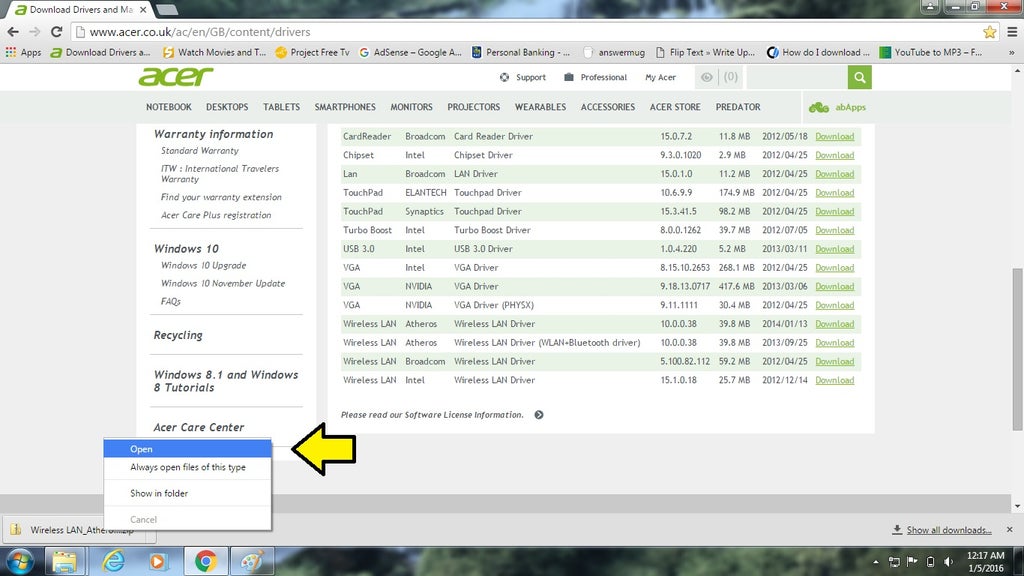
Task: Open the Apps bookmarks shortcut
Action: tap(24, 52)
